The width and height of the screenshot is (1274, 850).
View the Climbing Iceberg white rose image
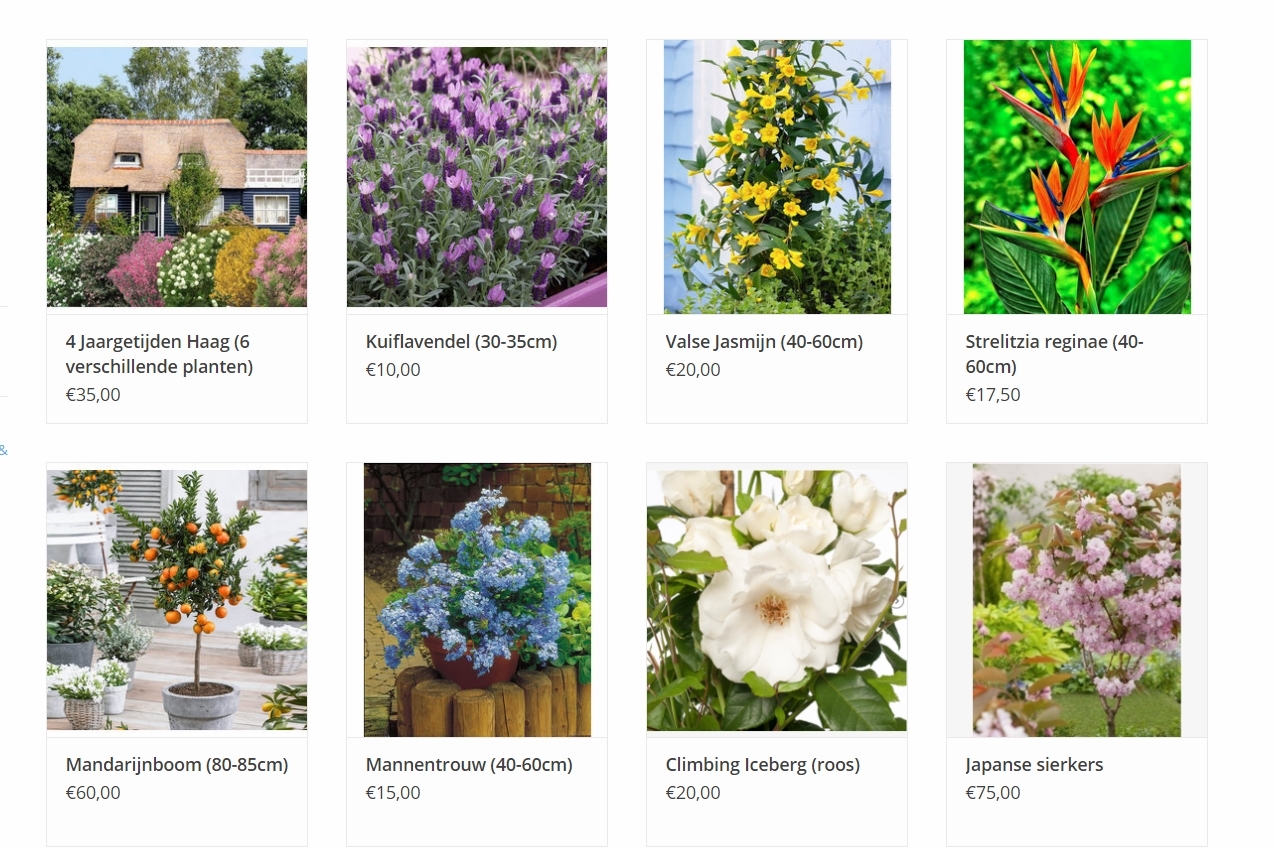[x=777, y=600]
